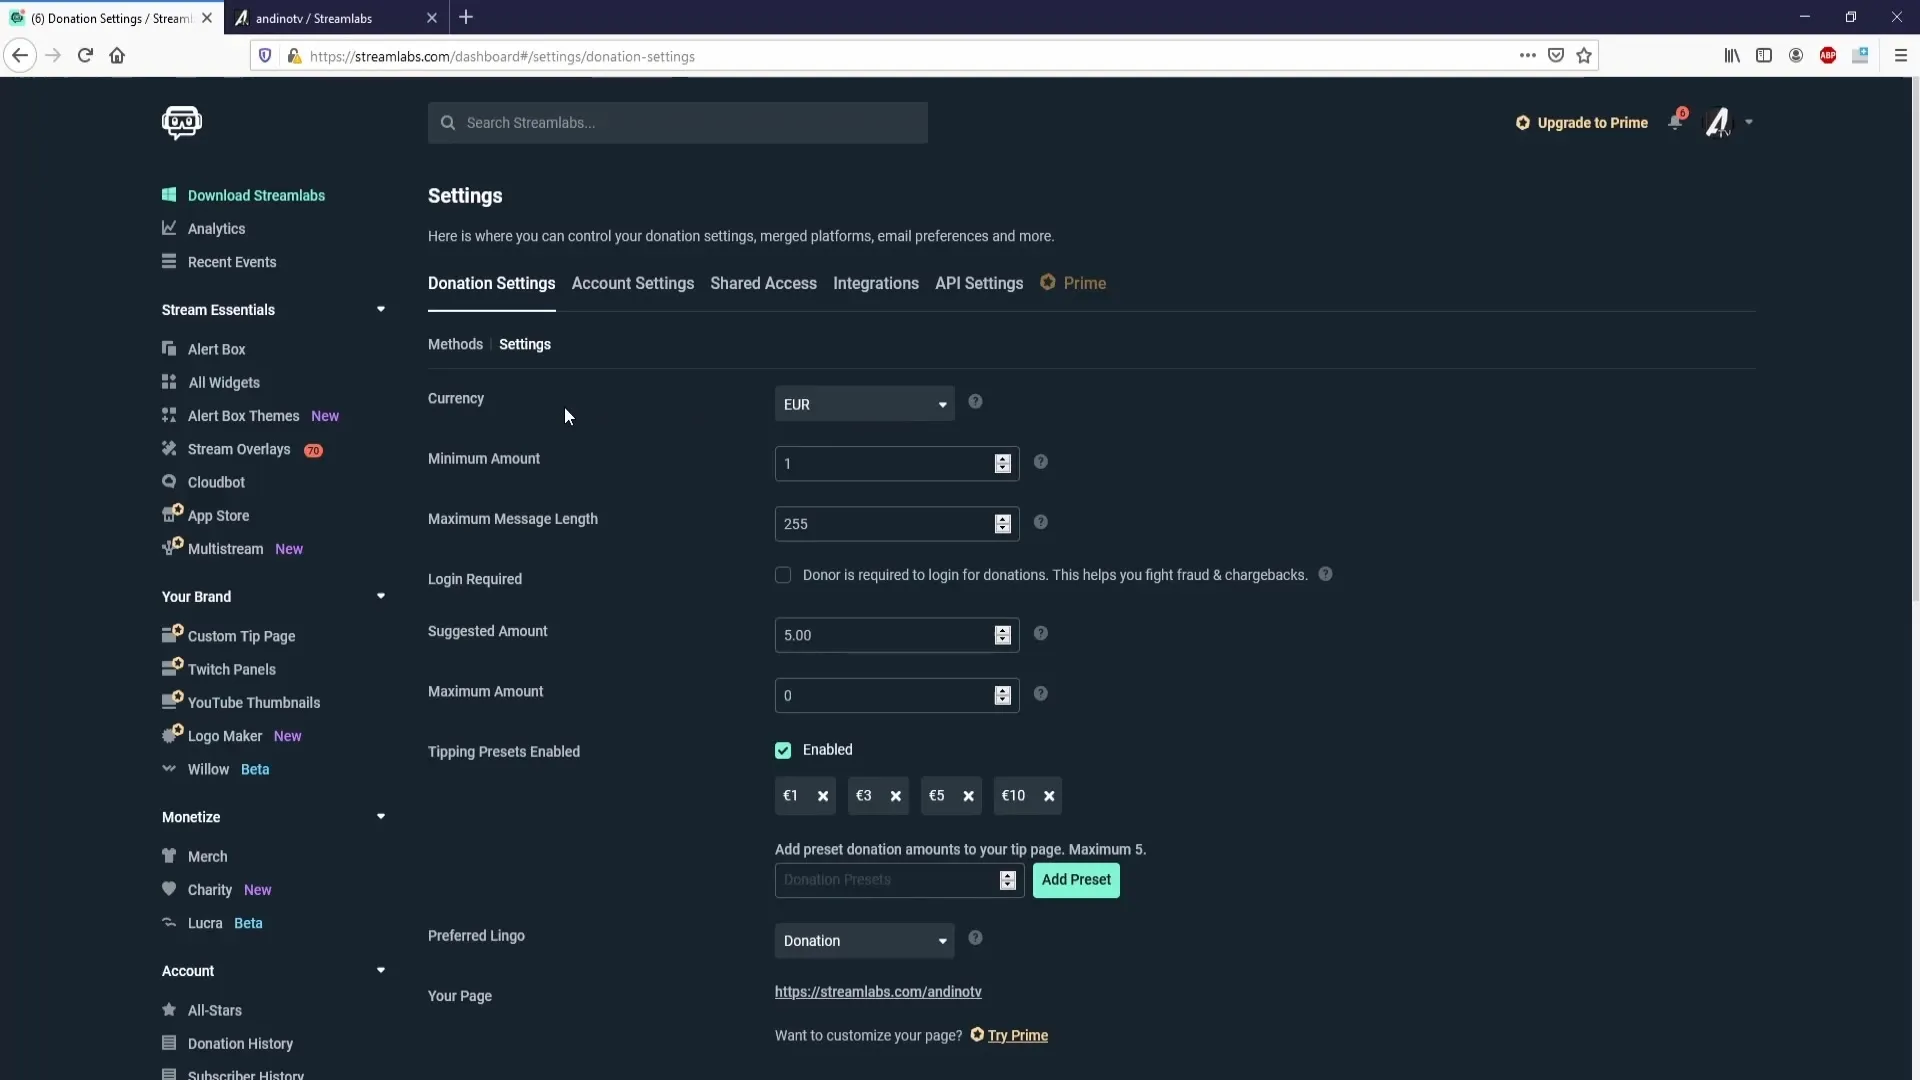Remove the €10 tipping preset
The width and height of the screenshot is (1920, 1080).
point(1049,796)
